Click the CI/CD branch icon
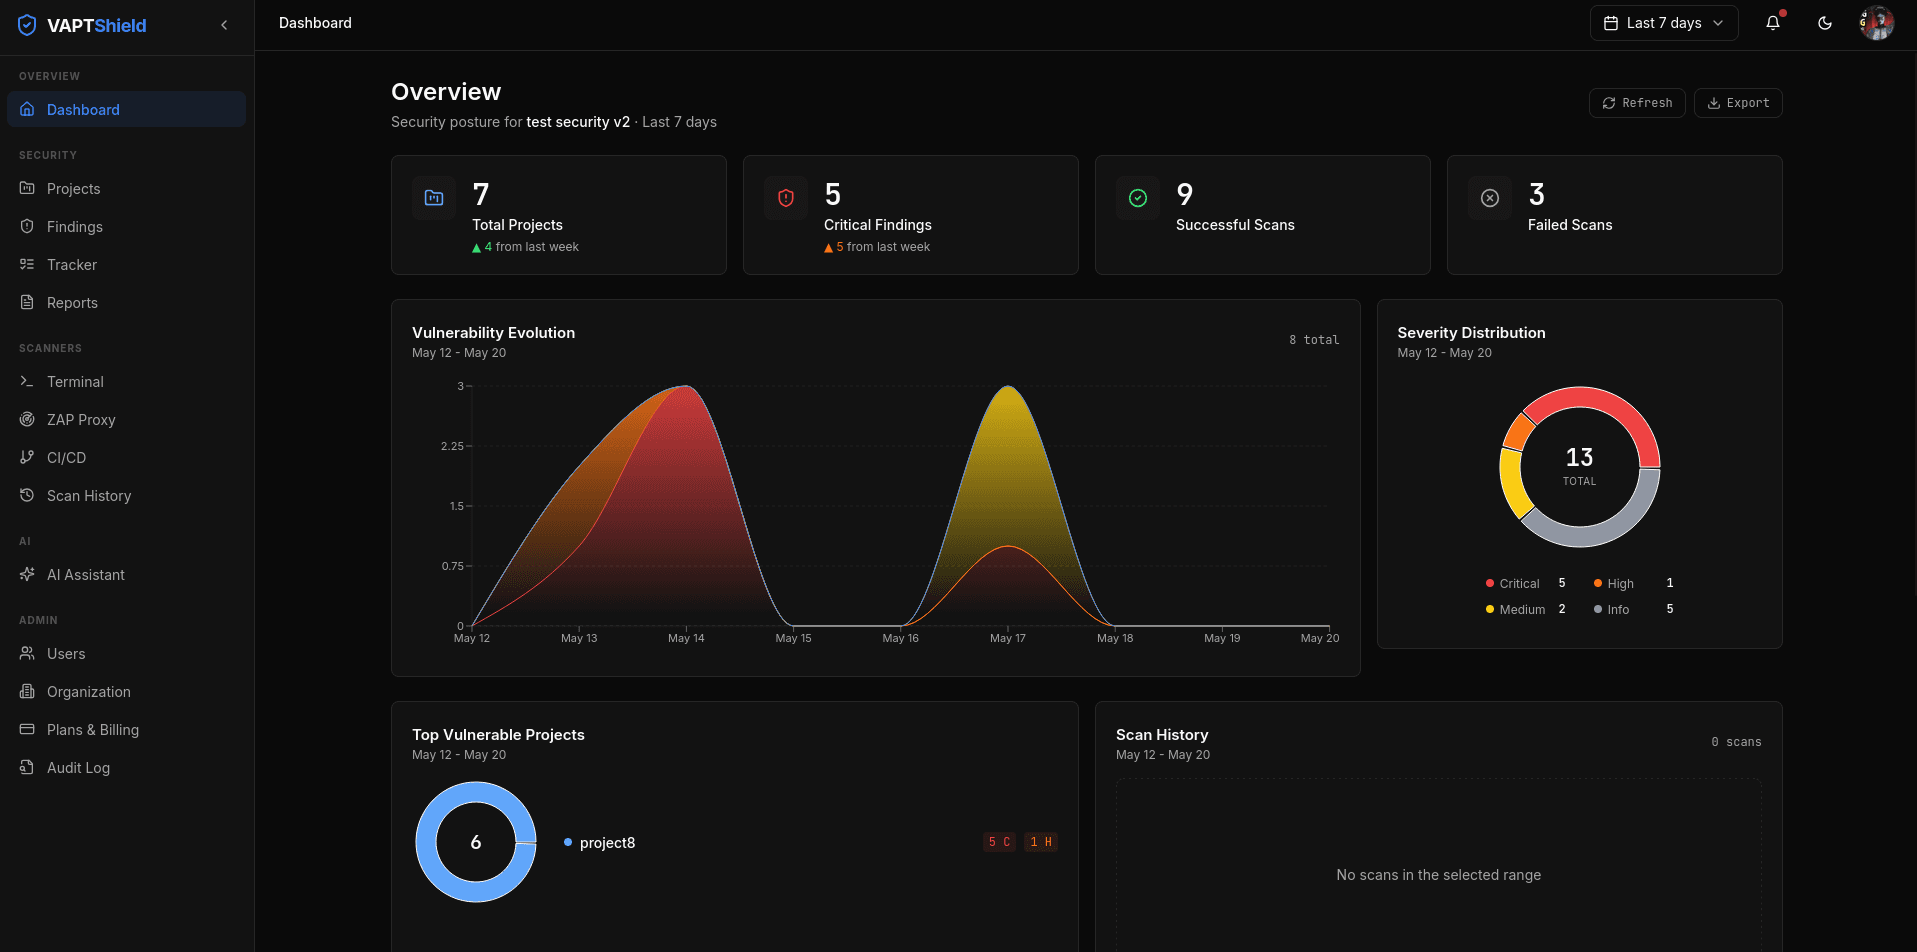 27,457
